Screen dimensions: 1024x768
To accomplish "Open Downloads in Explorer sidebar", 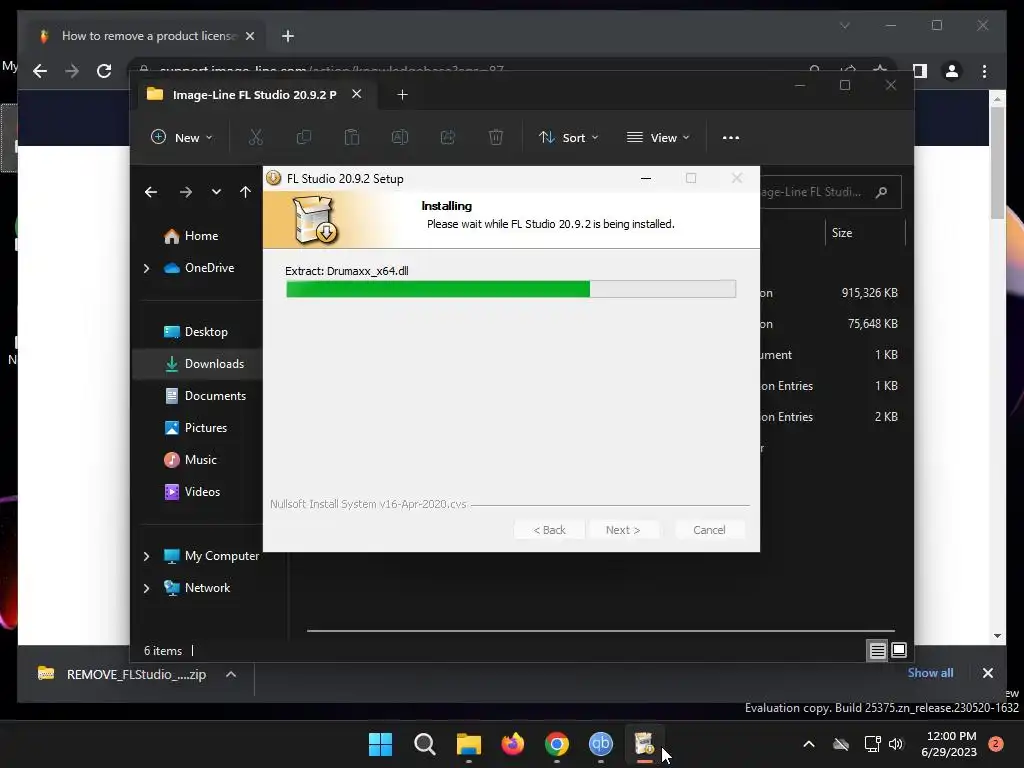I will click(x=204, y=364).
